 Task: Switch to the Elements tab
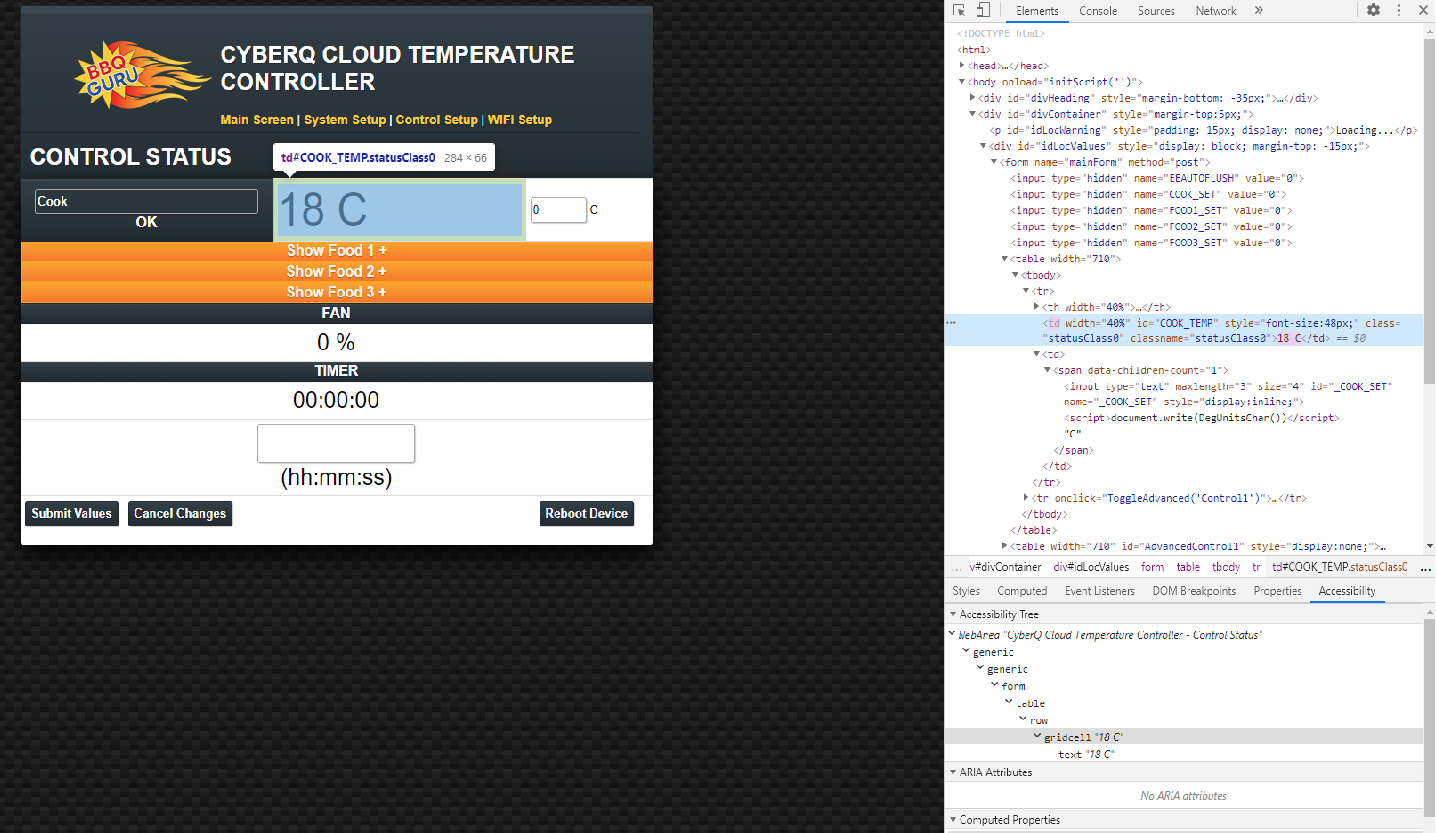click(x=1037, y=11)
